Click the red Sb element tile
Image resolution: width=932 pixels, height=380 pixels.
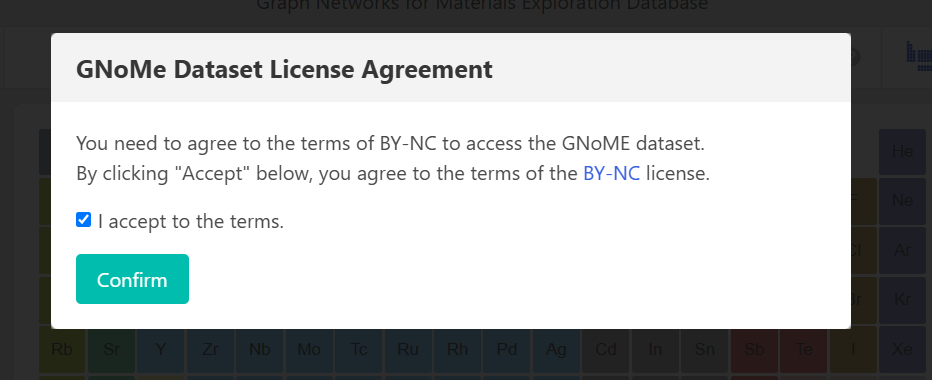[754, 349]
